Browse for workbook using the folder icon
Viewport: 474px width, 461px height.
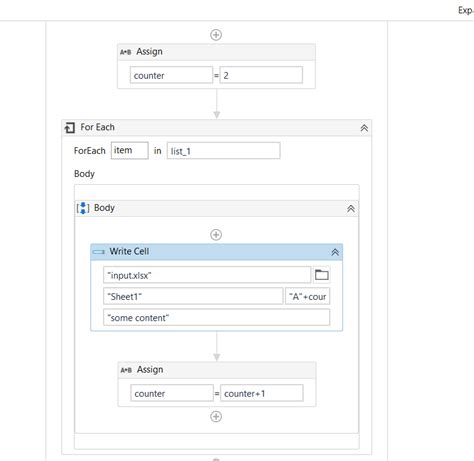click(x=322, y=275)
